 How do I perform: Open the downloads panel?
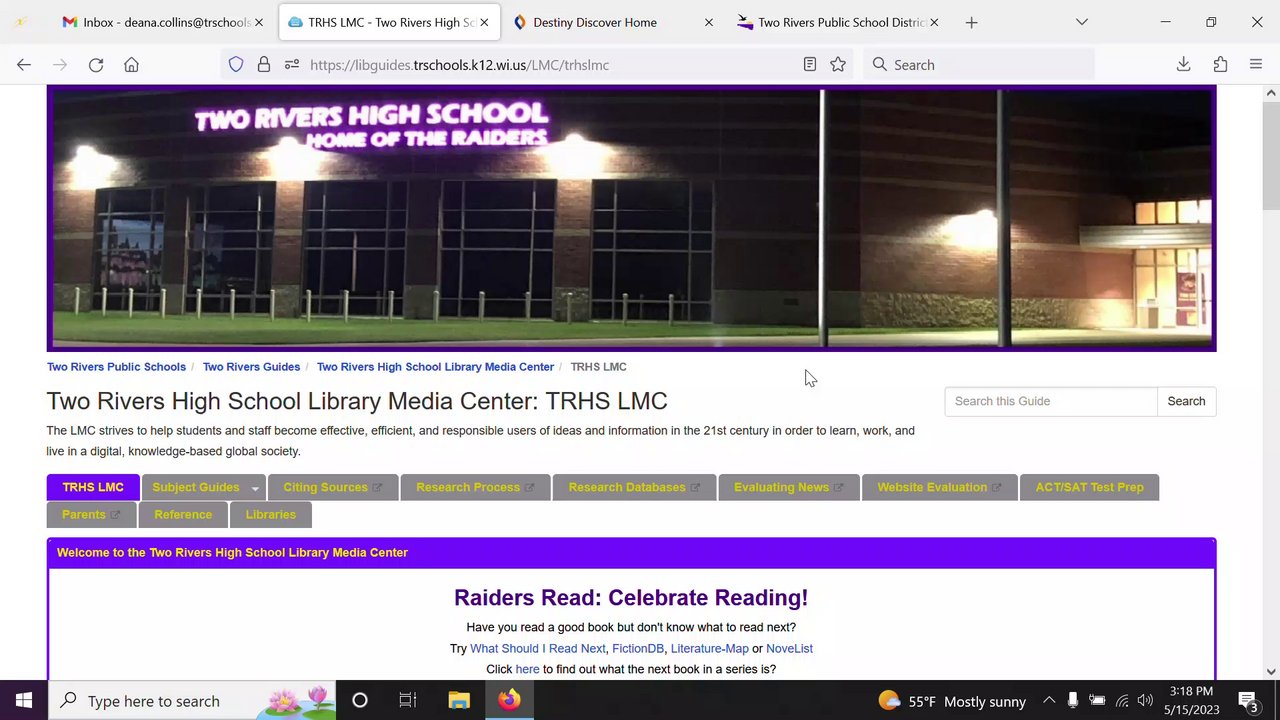click(1183, 65)
